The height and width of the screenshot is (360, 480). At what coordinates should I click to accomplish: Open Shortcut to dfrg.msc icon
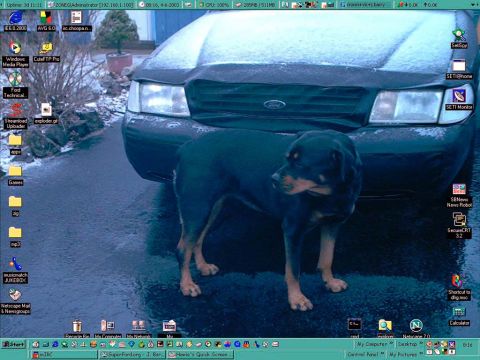459,287
